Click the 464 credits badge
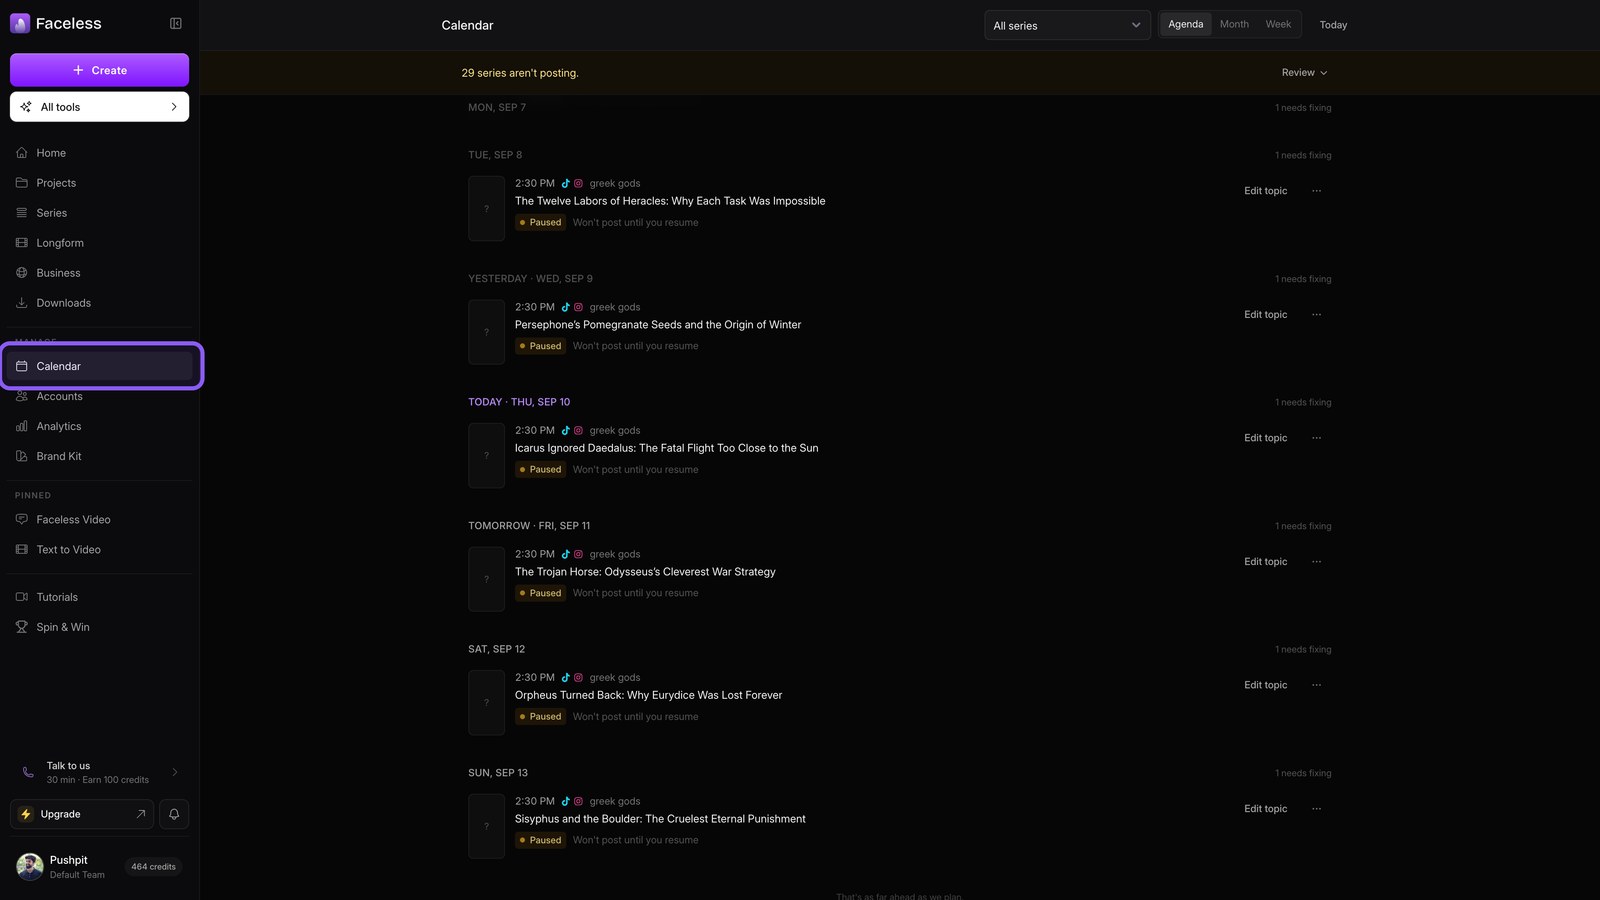The width and height of the screenshot is (1600, 900). [153, 867]
